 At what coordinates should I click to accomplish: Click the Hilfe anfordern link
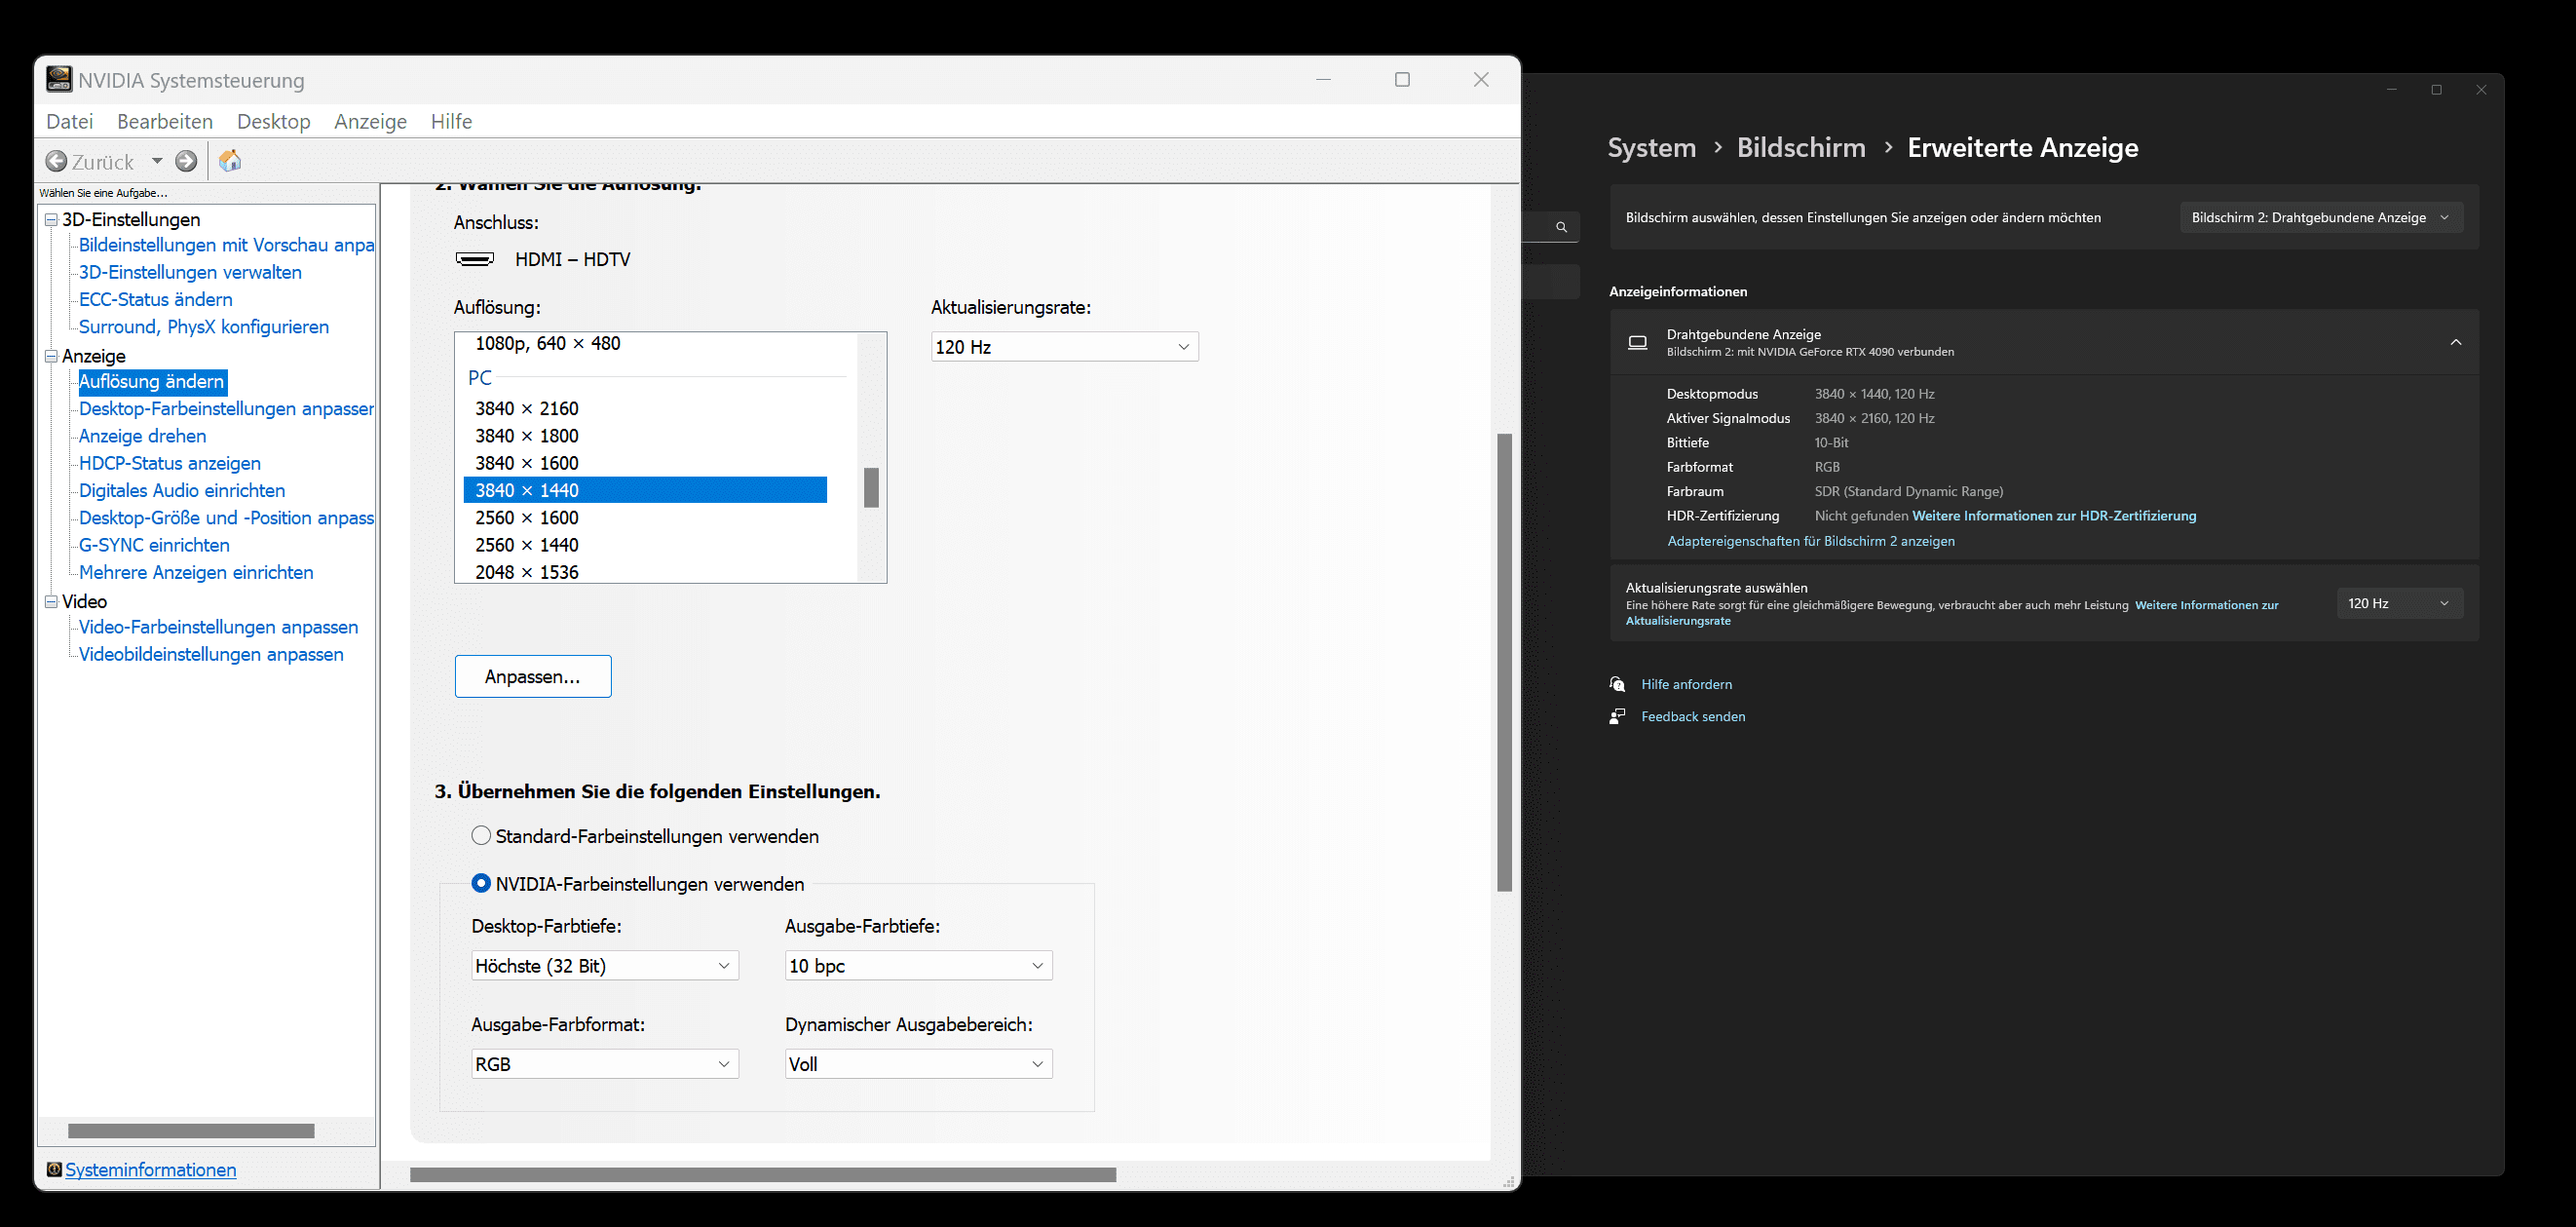pyautogui.click(x=1687, y=684)
